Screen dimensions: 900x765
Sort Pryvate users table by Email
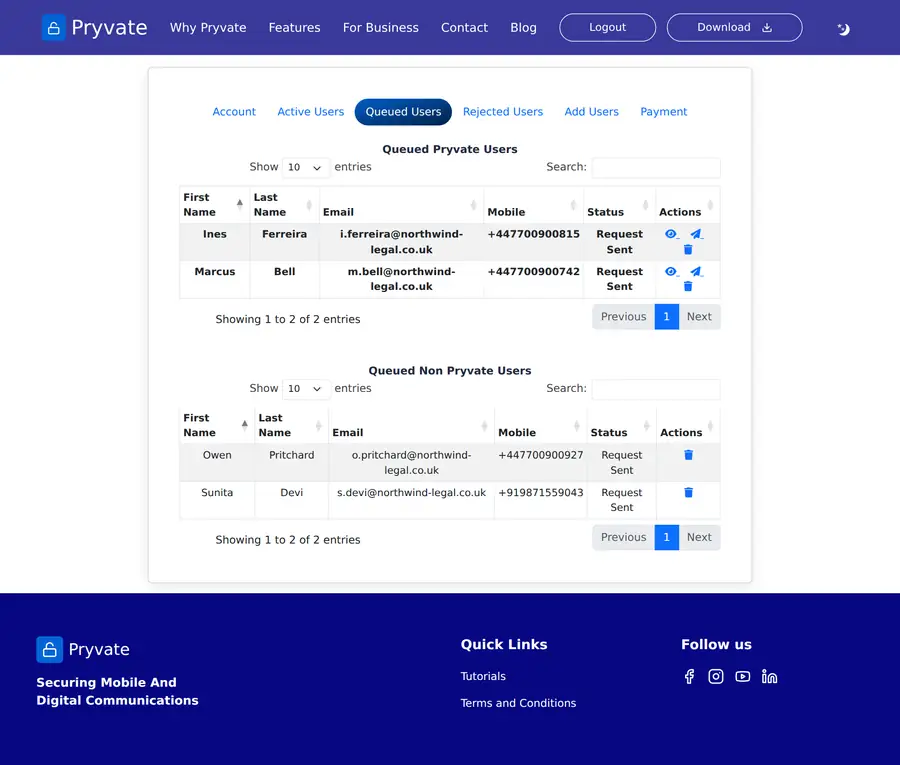pyautogui.click(x=401, y=204)
